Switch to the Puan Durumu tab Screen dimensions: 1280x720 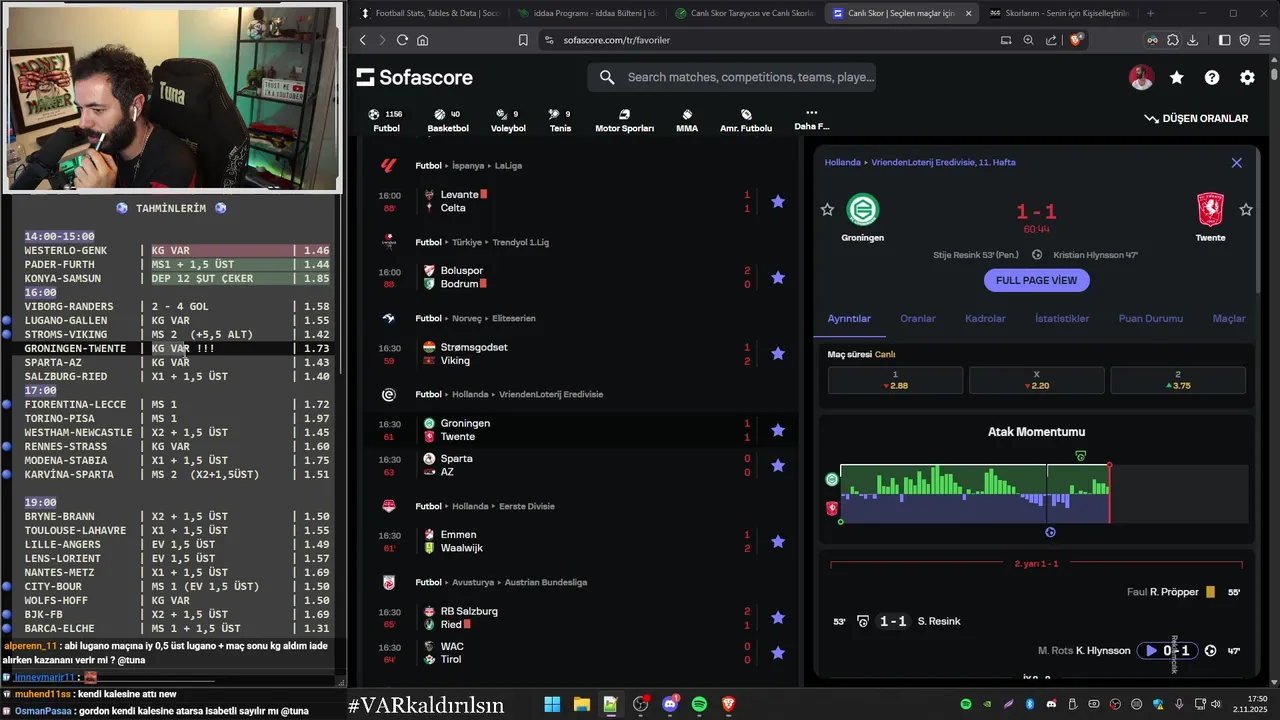(x=1150, y=318)
